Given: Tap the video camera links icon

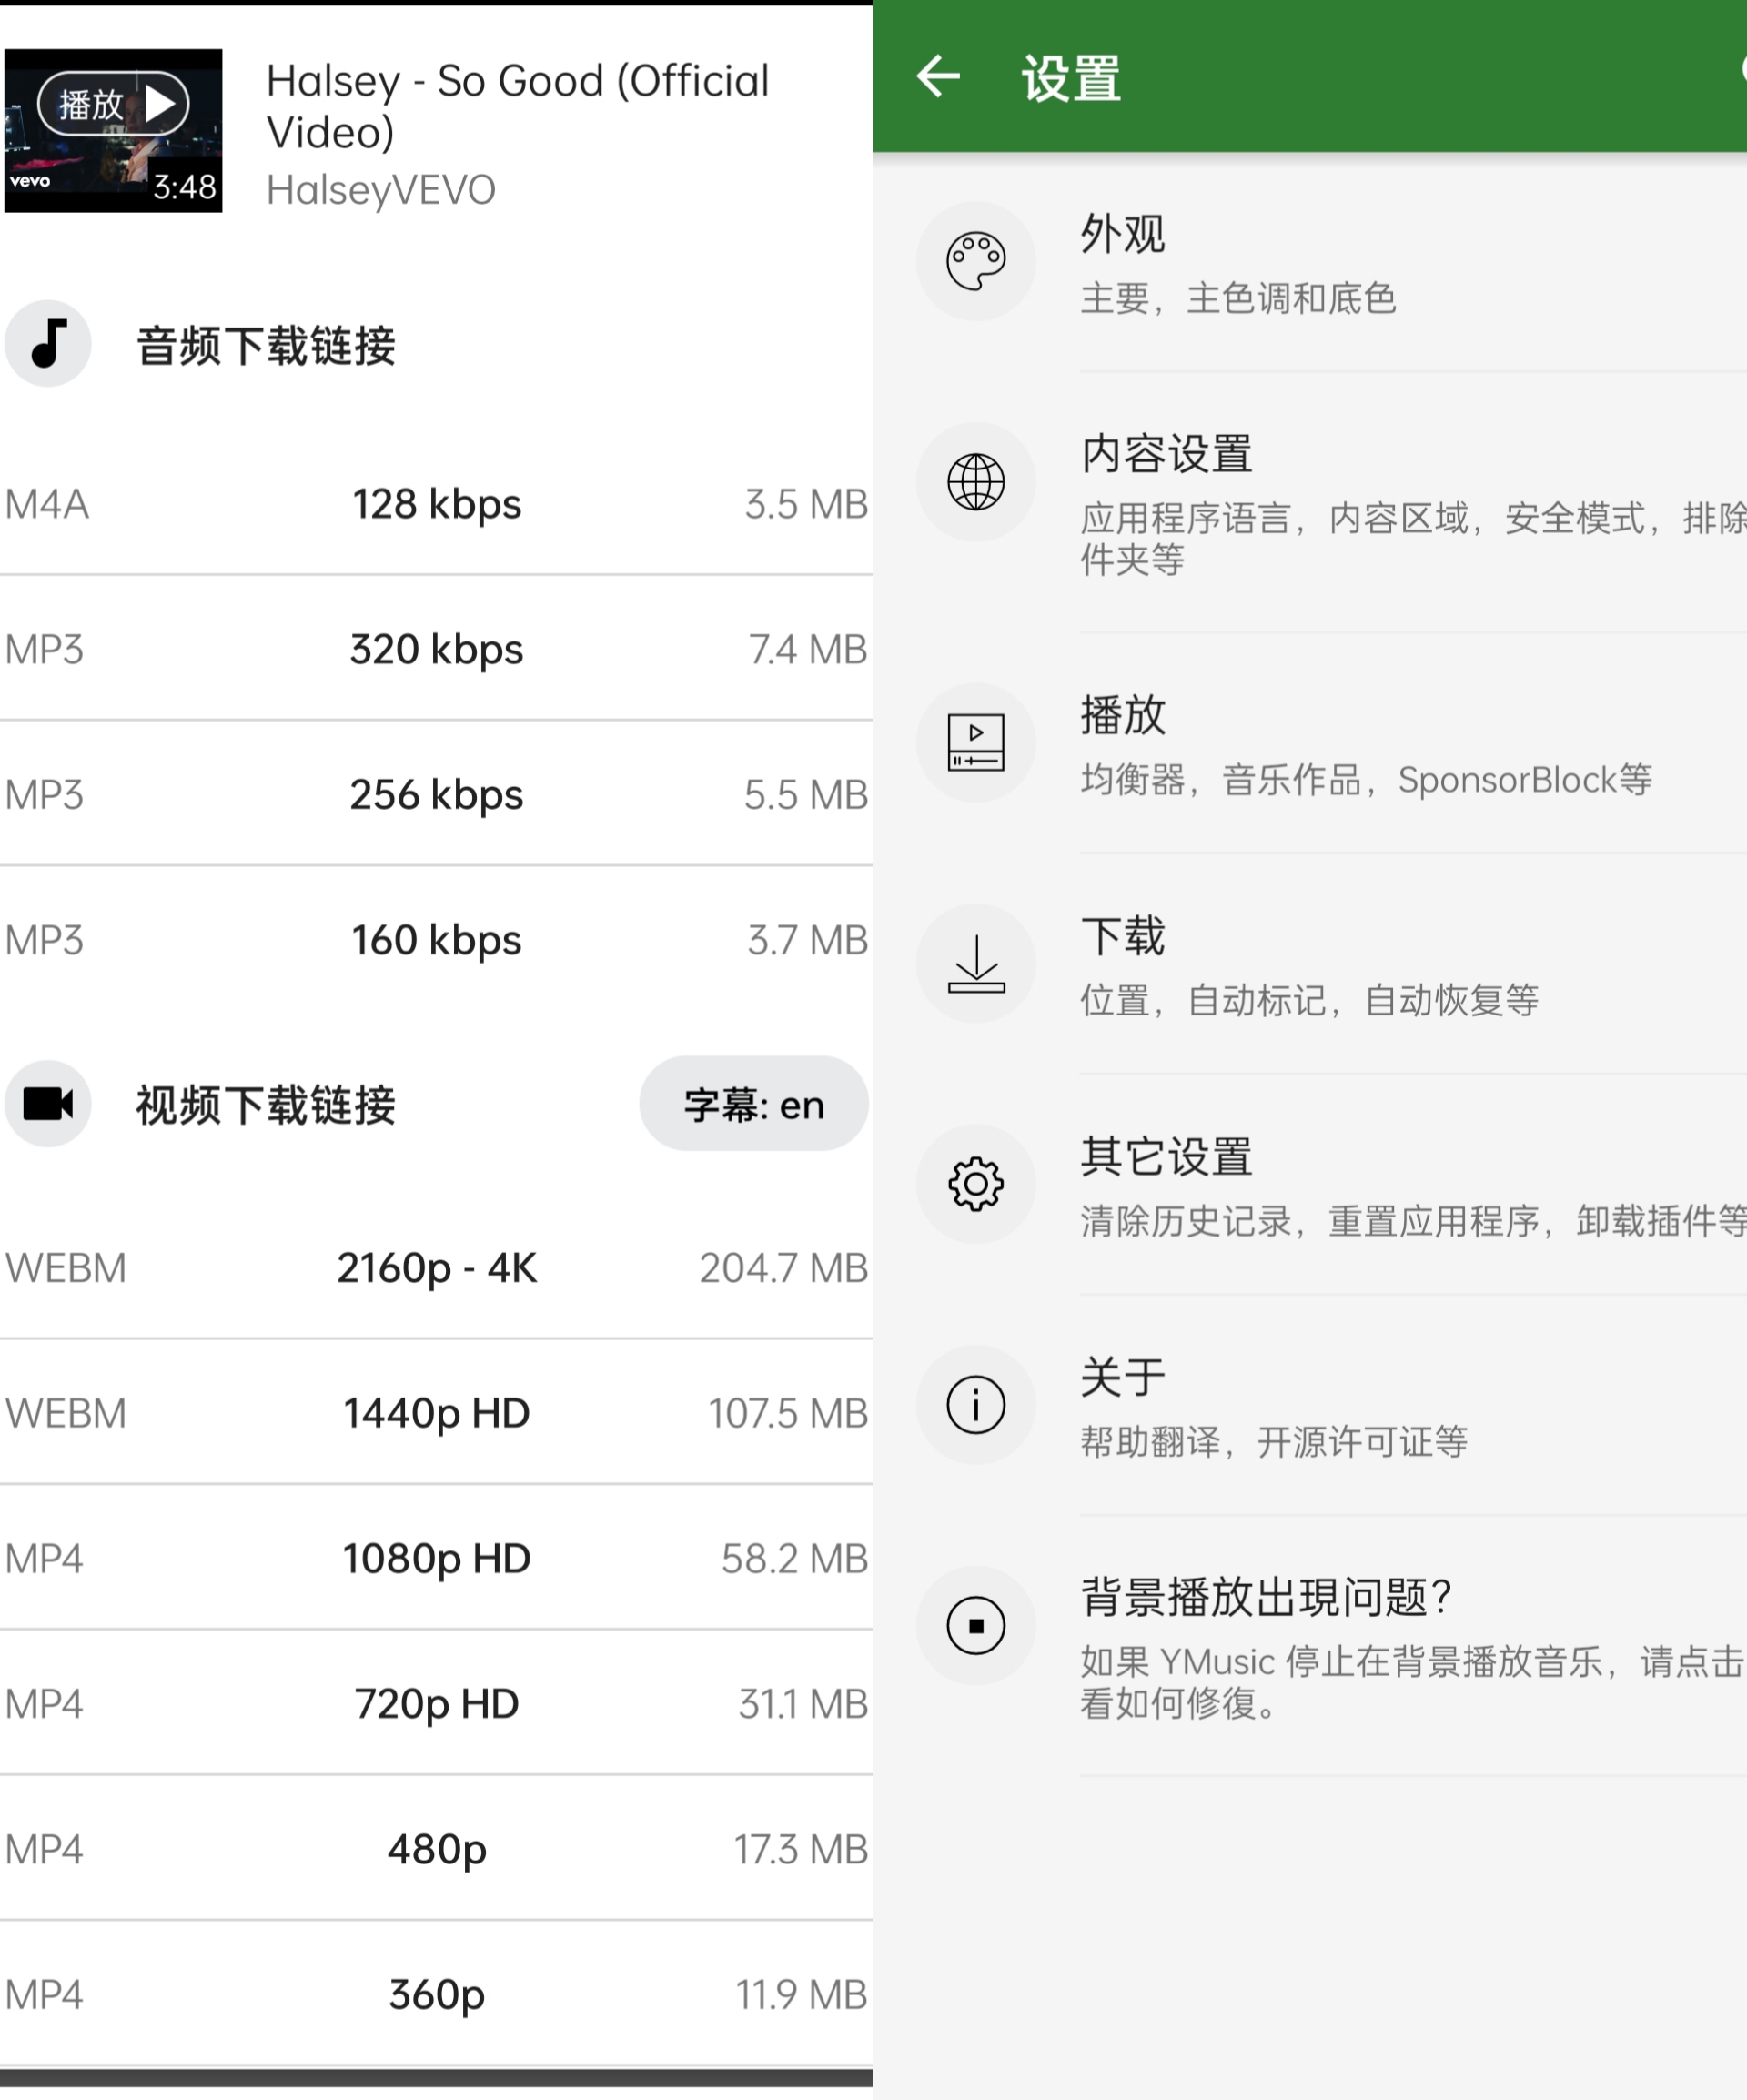Looking at the screenshot, I should (48, 1104).
